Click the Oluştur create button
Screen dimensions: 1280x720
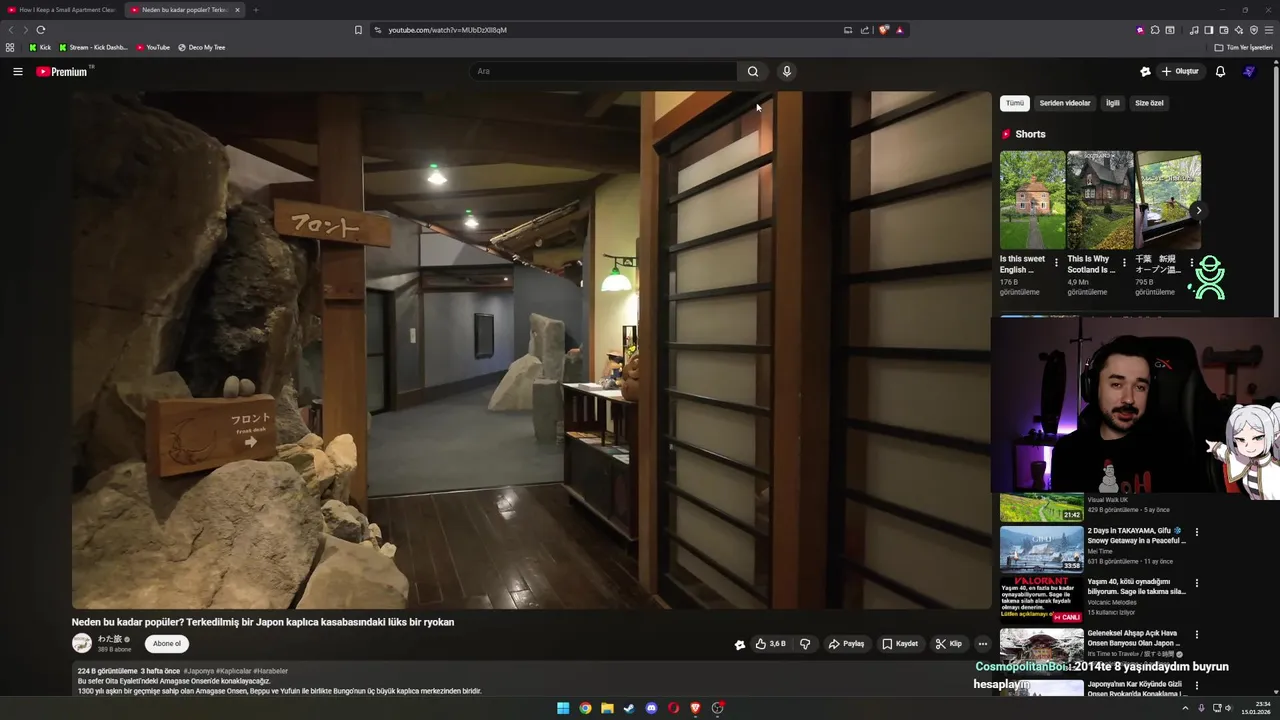(1180, 71)
